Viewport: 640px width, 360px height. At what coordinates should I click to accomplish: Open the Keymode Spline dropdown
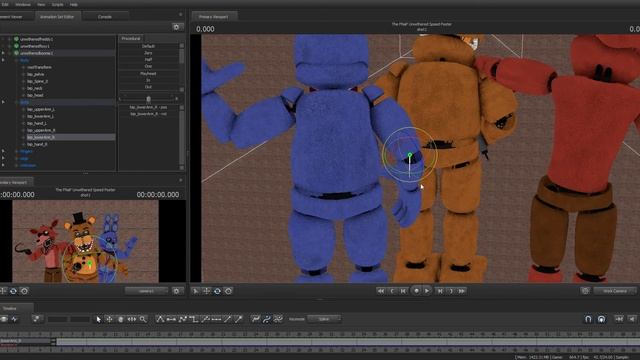[x=324, y=319]
